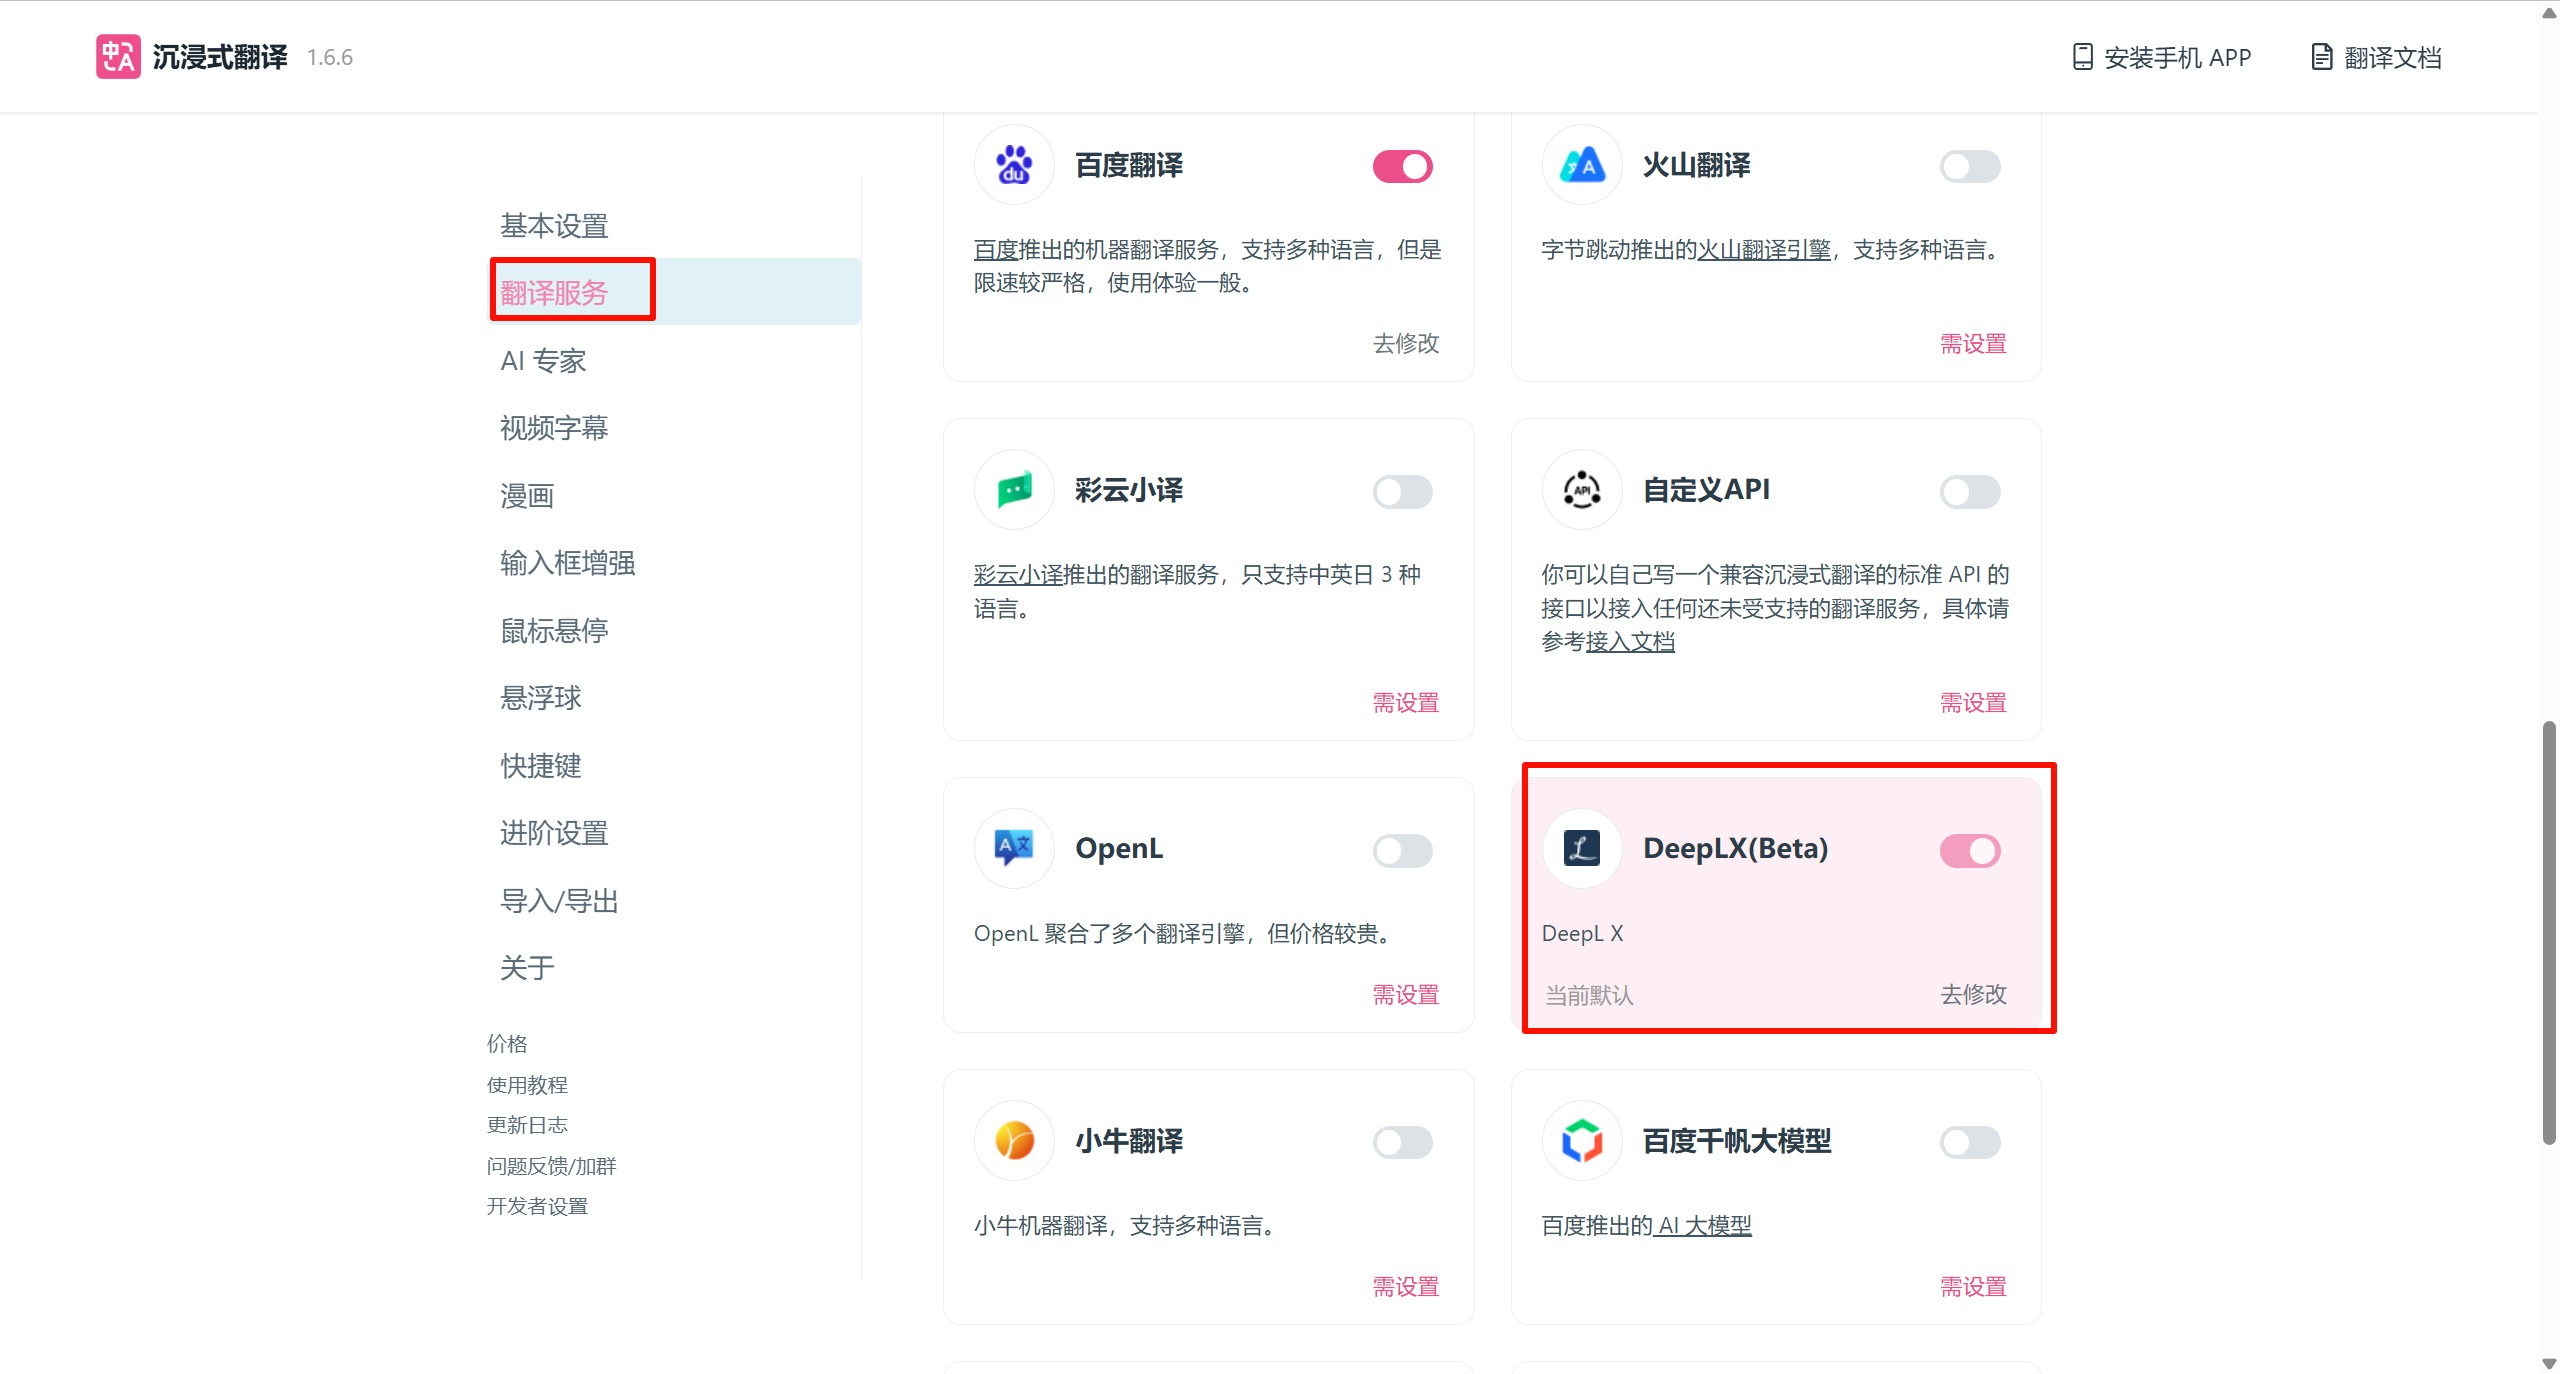Open the 使用教程 link
This screenshot has width=2560, height=1374.
(x=527, y=1085)
